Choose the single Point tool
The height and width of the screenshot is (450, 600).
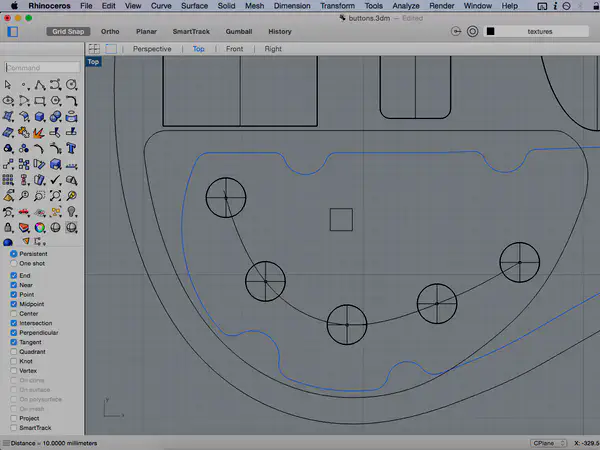click(x=24, y=85)
